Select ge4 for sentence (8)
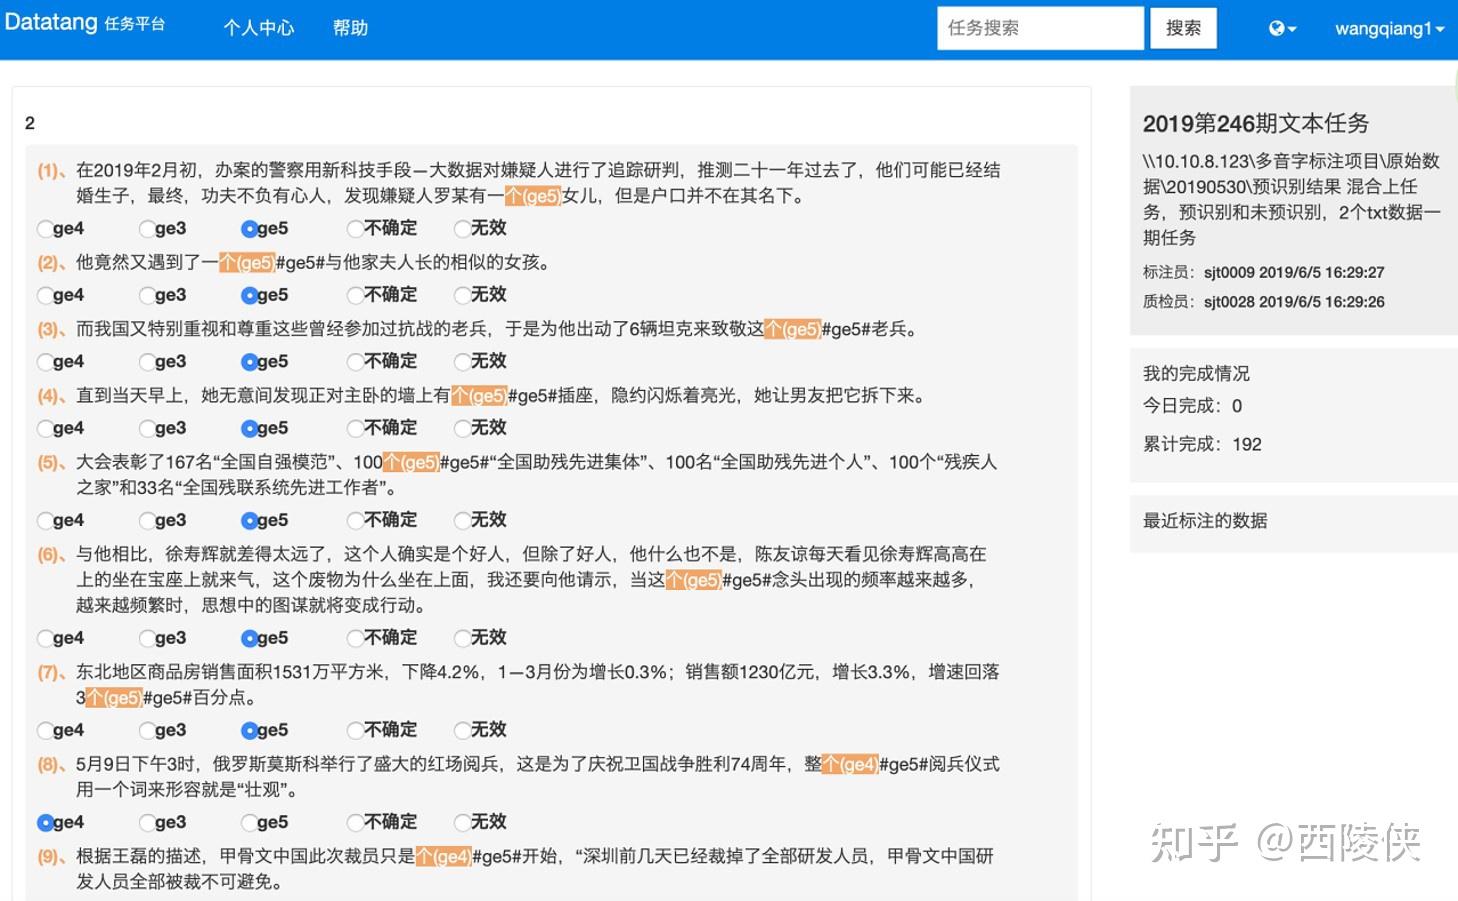 (45, 822)
